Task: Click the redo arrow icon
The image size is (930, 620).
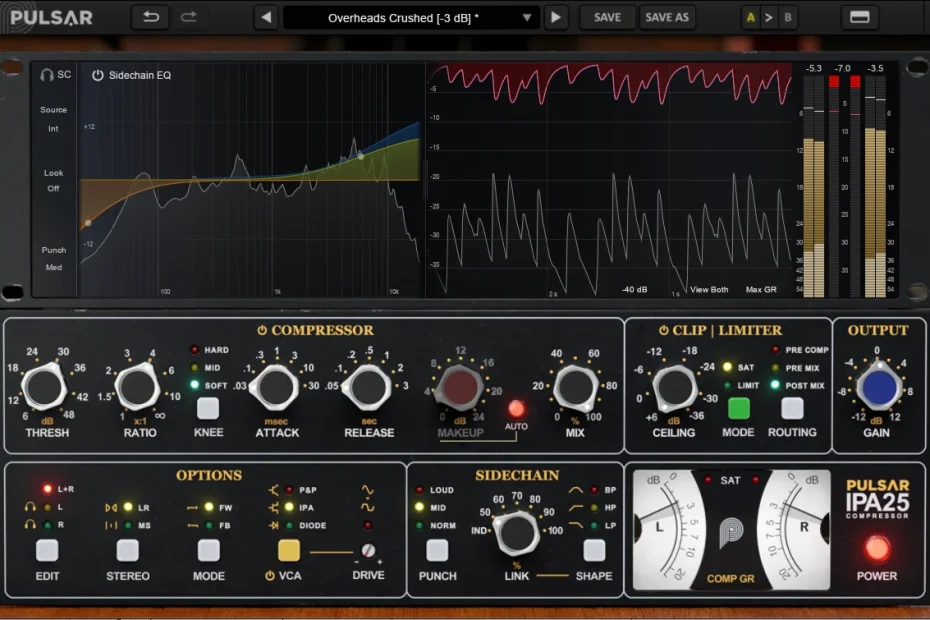Action: (x=189, y=17)
